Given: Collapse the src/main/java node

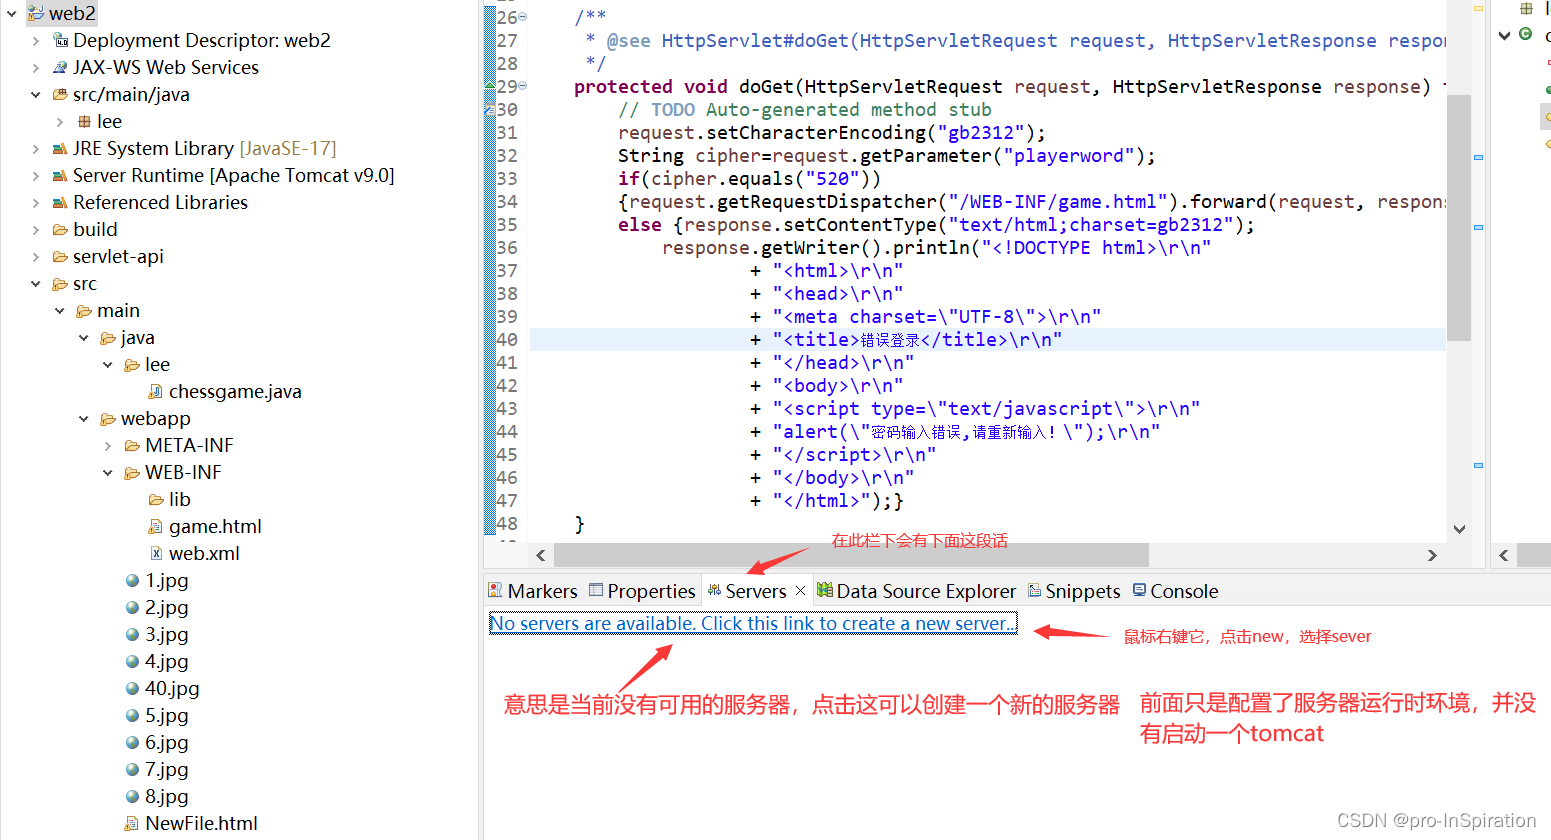Looking at the screenshot, I should click(x=36, y=95).
